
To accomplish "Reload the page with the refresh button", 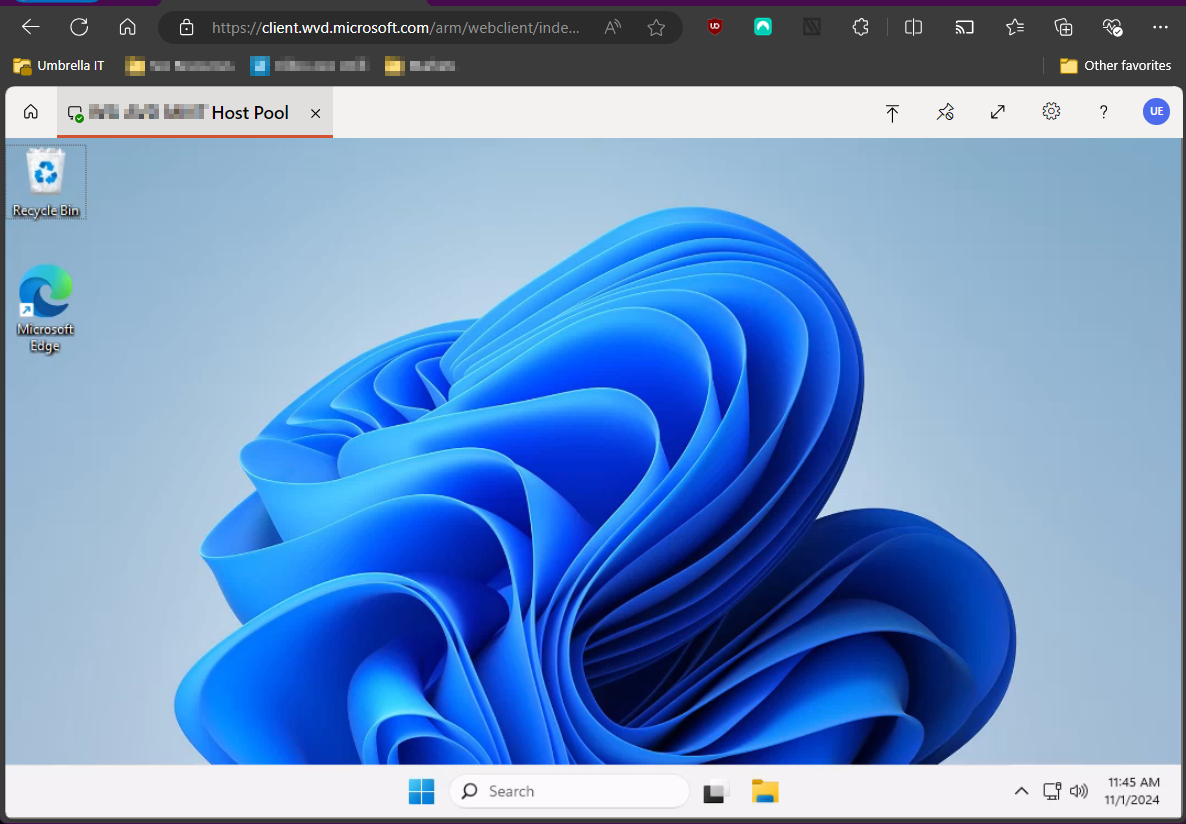I will 79,27.
